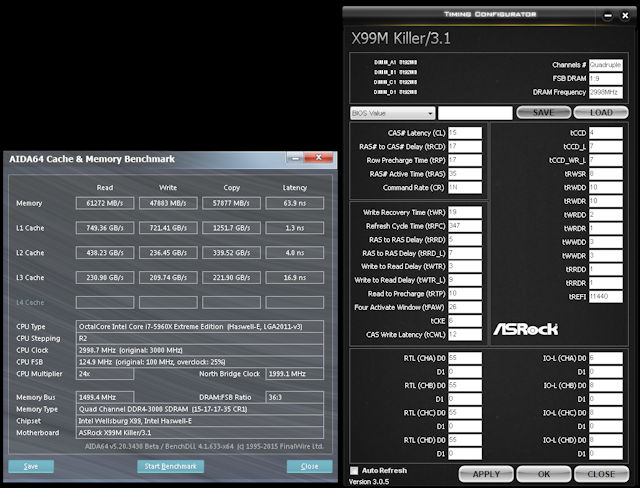Select the IO-L (CHD) D0 field
The height and width of the screenshot is (488, 640).
tap(606, 440)
